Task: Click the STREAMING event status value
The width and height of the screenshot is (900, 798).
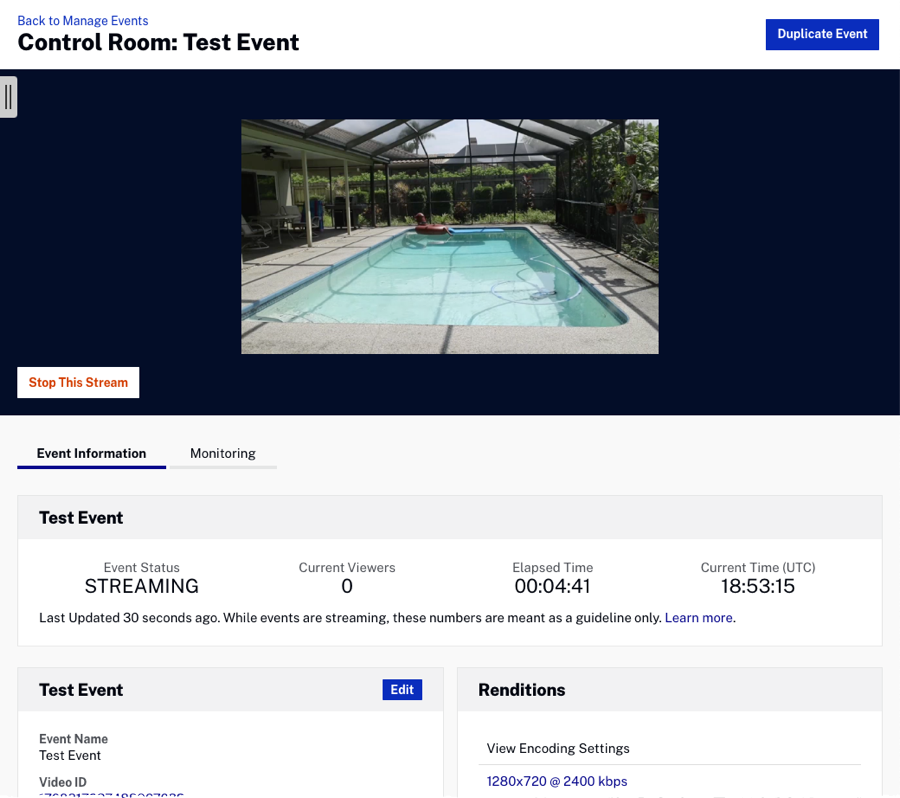Action: click(x=141, y=586)
